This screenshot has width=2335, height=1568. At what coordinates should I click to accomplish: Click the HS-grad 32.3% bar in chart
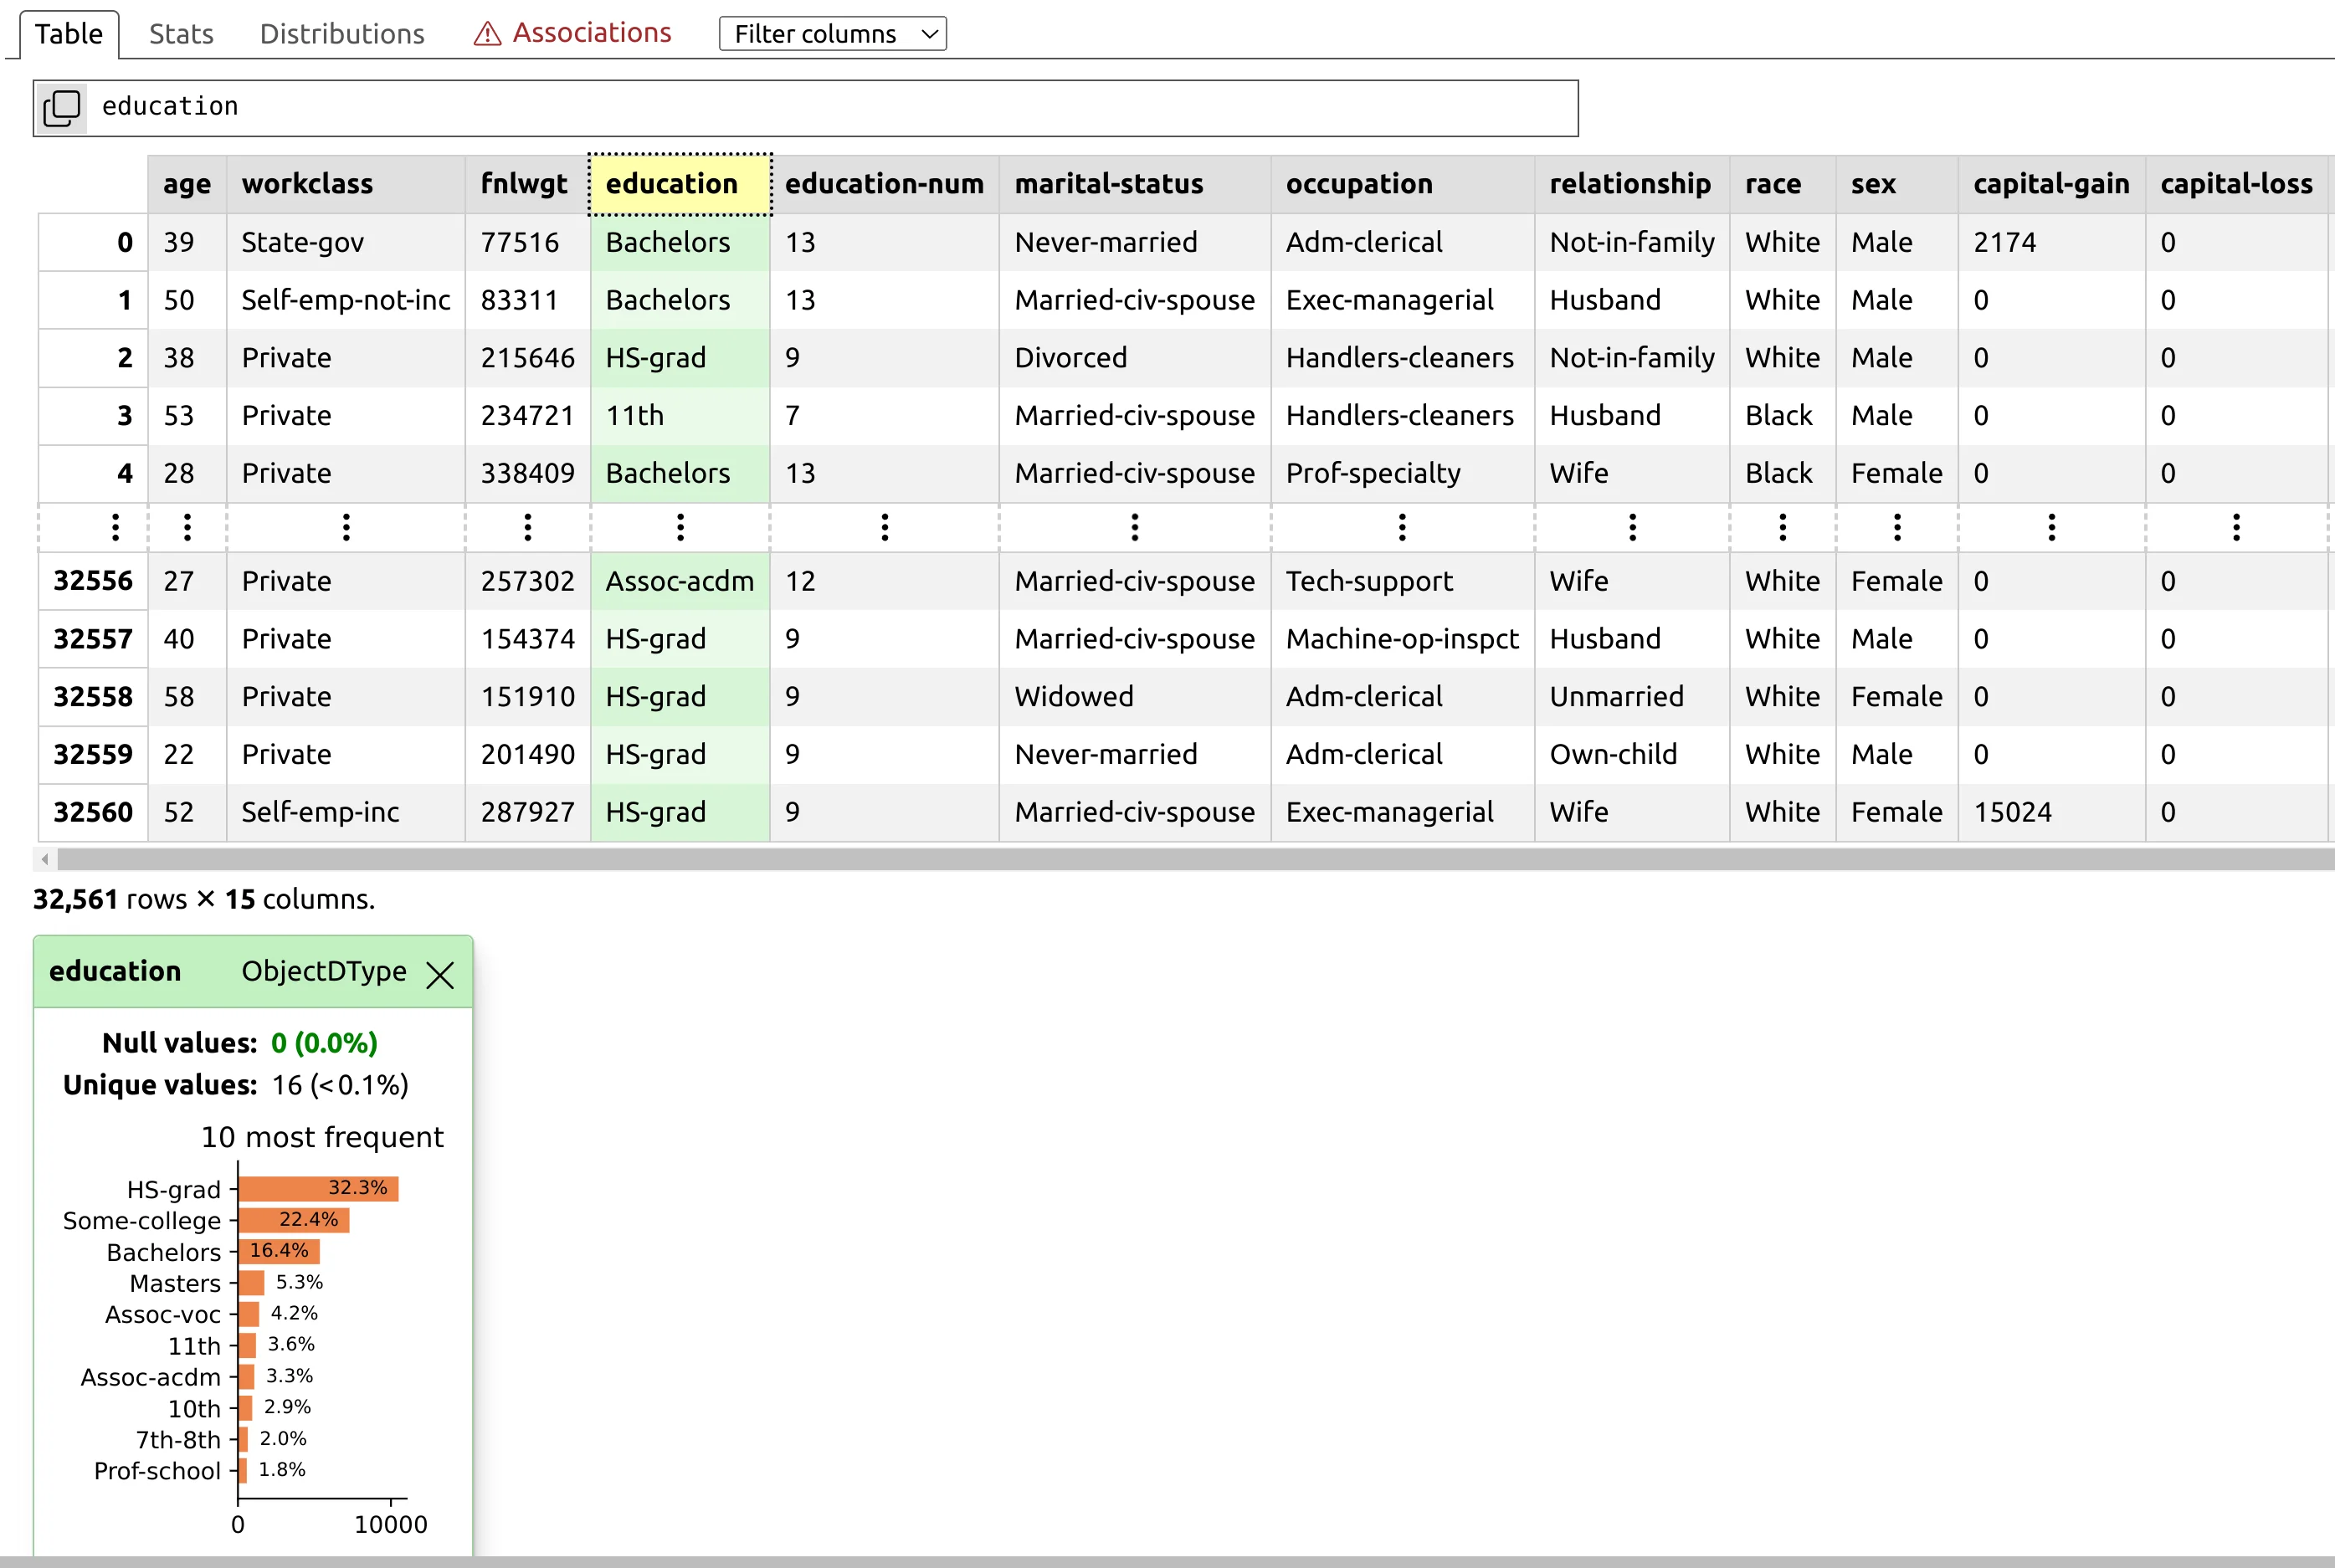pyautogui.click(x=318, y=1188)
